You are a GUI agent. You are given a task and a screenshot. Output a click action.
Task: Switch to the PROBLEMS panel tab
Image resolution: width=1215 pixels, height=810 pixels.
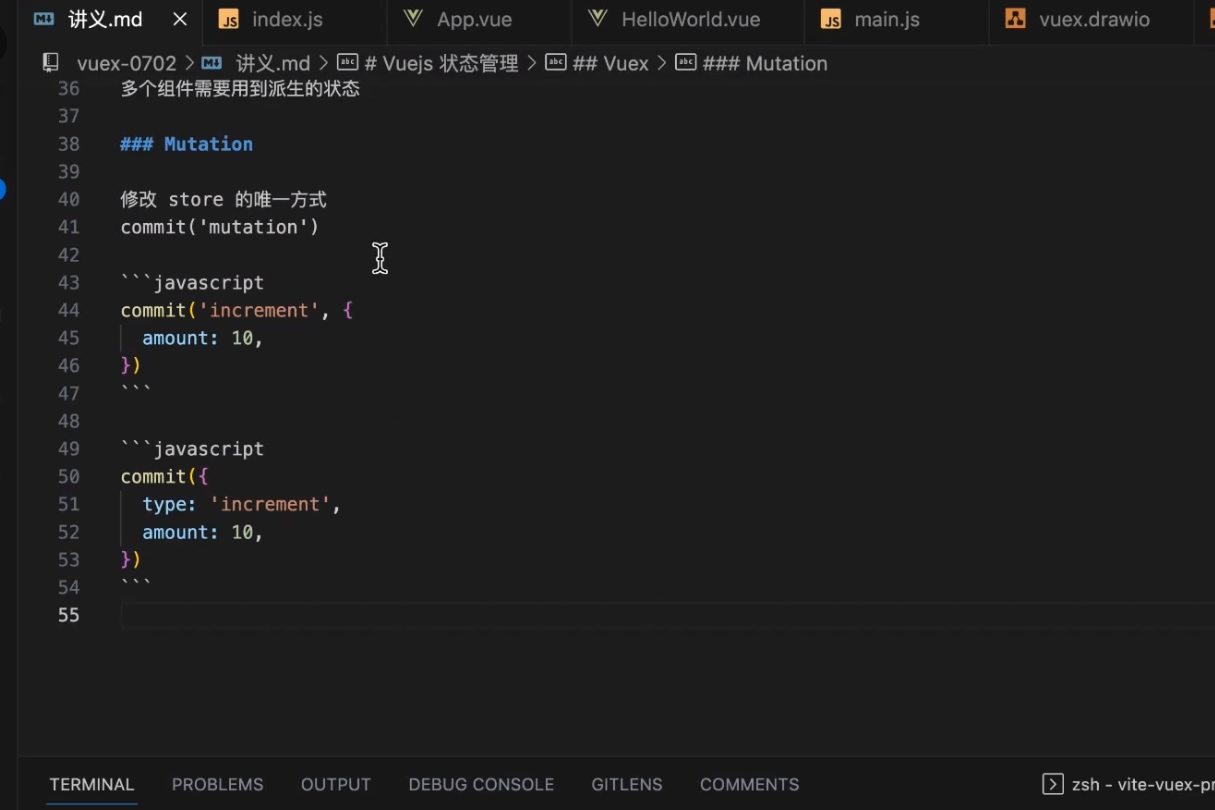(217, 784)
